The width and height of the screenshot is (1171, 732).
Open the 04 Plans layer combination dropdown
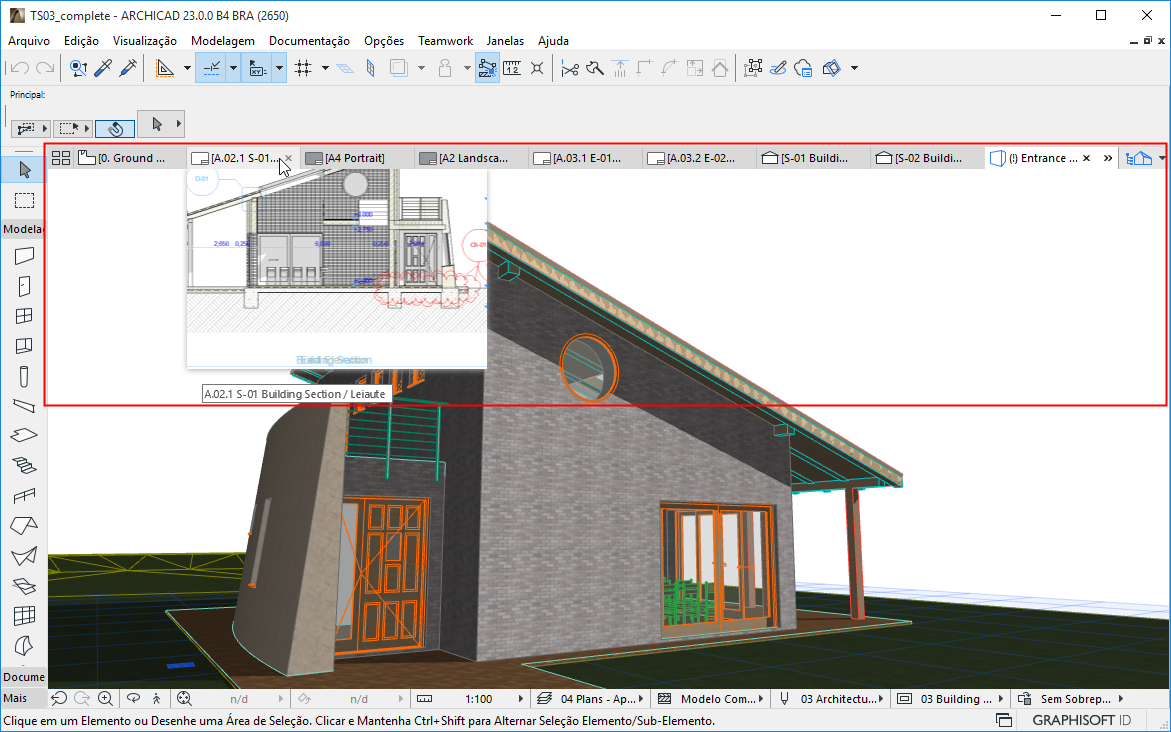[642, 699]
